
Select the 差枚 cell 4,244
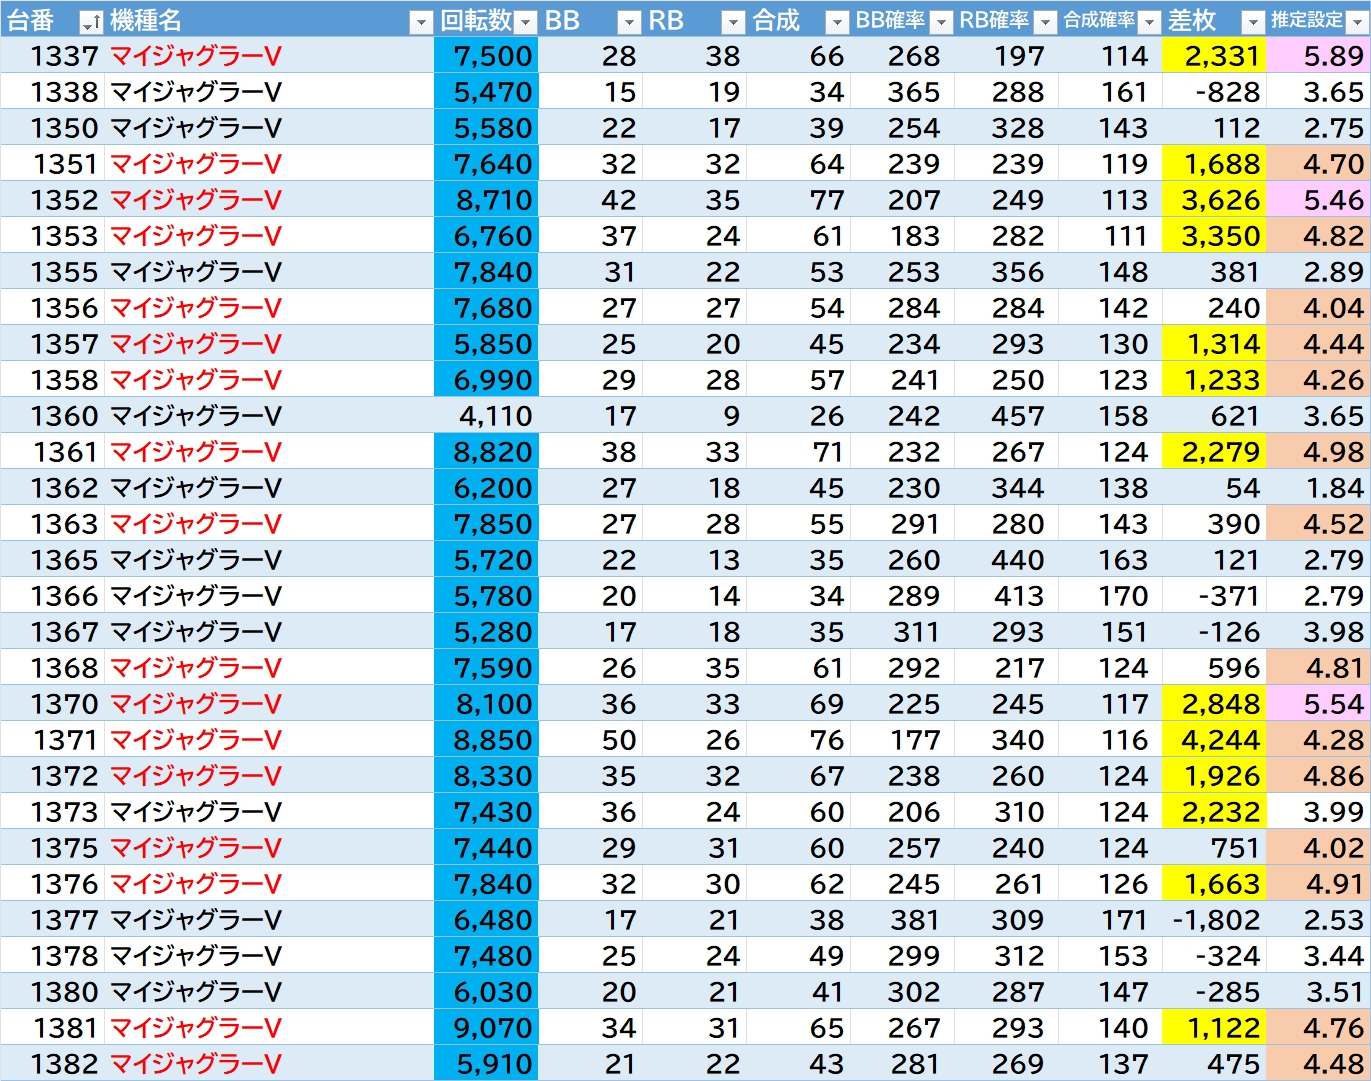click(x=1214, y=740)
